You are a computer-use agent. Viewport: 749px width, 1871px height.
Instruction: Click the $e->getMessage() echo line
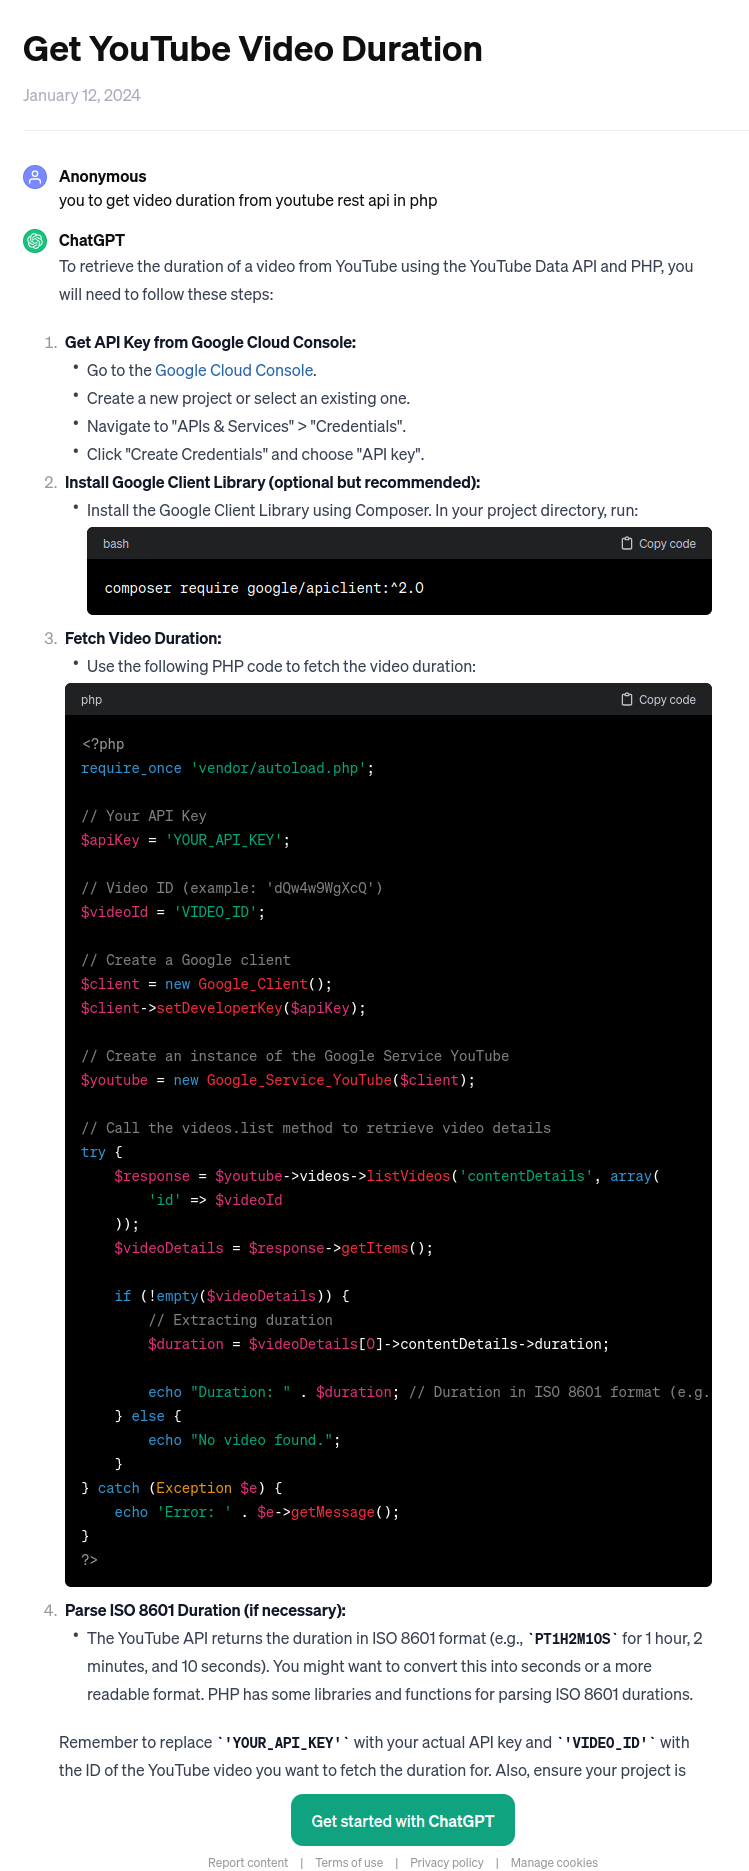click(x=257, y=1512)
